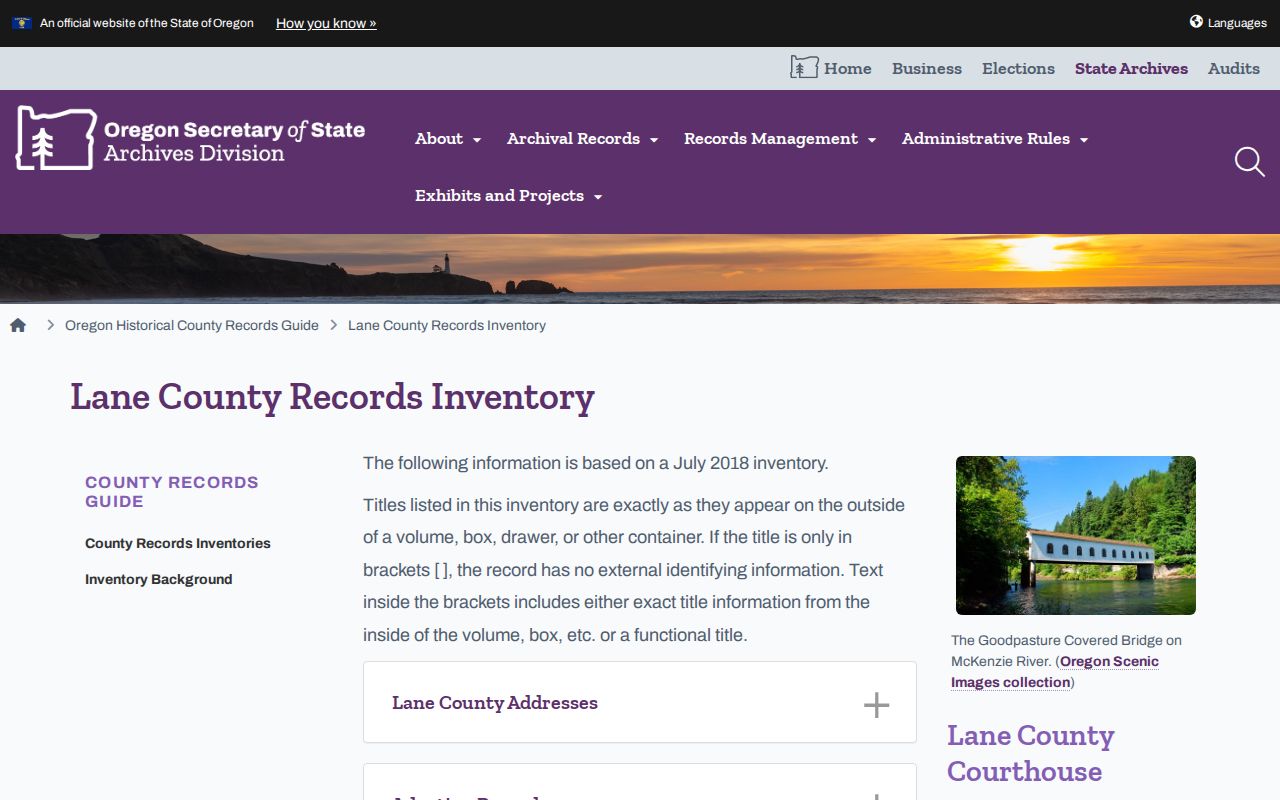This screenshot has width=1280, height=800.
Task: Click the Oregon flag icon in top bar
Action: [21, 23]
